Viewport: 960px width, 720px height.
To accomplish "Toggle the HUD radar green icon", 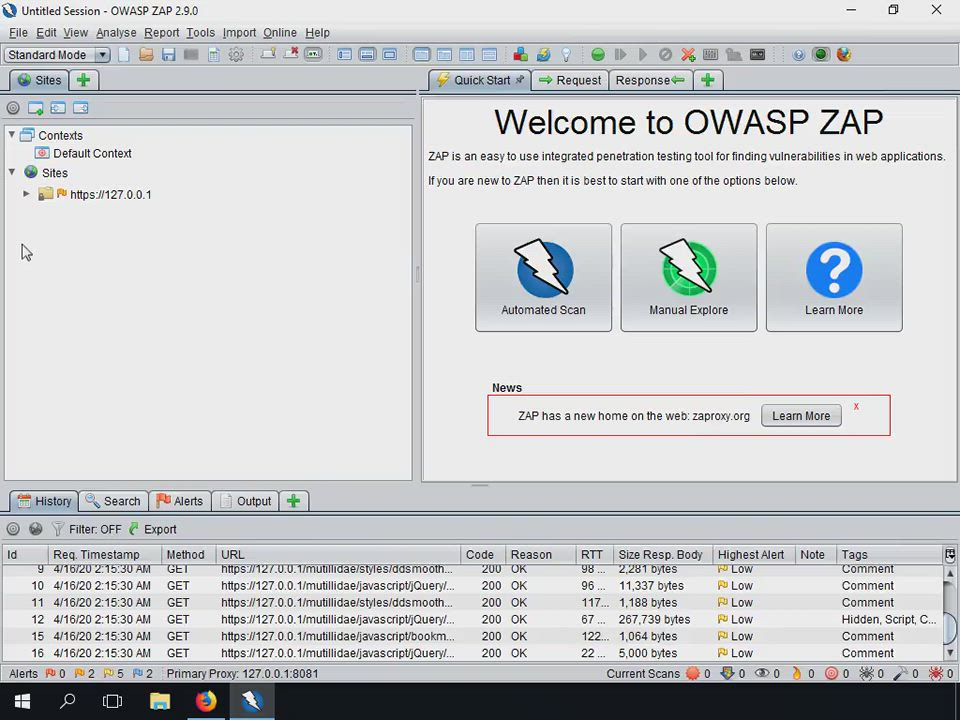I will [x=821, y=55].
